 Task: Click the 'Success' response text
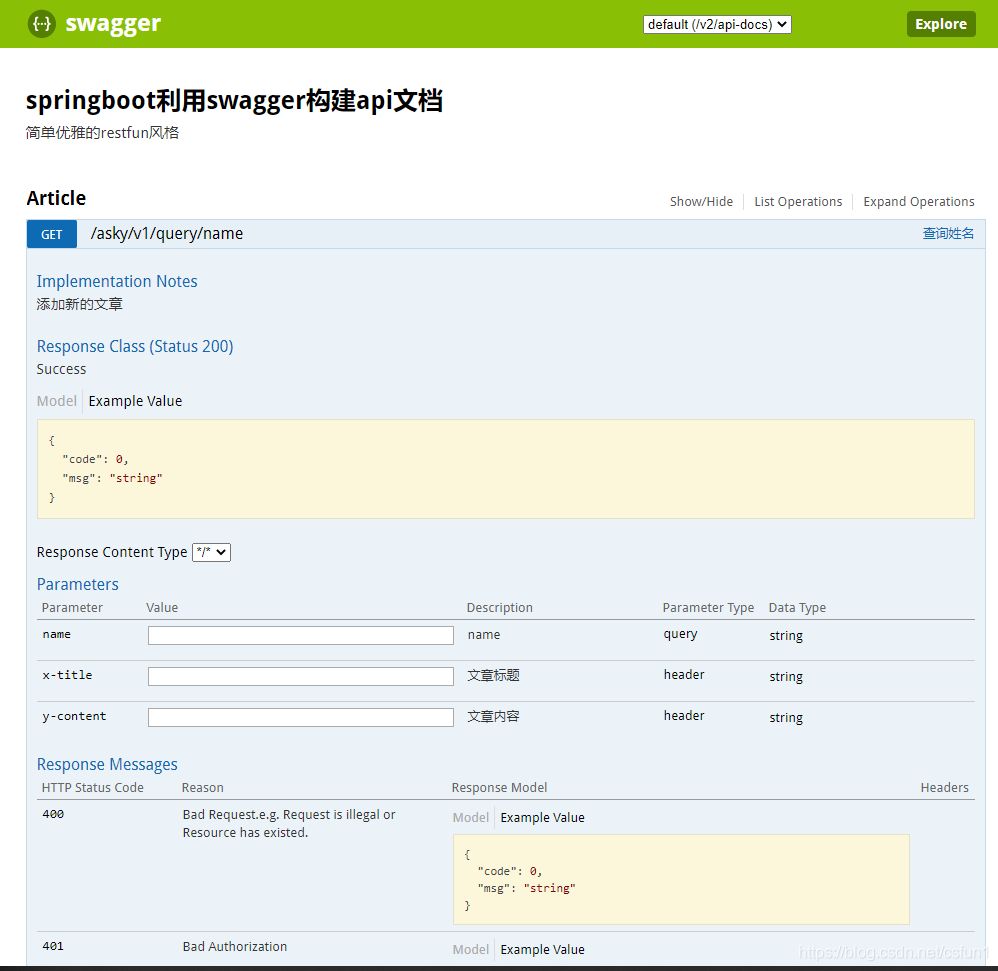[x=61, y=369]
